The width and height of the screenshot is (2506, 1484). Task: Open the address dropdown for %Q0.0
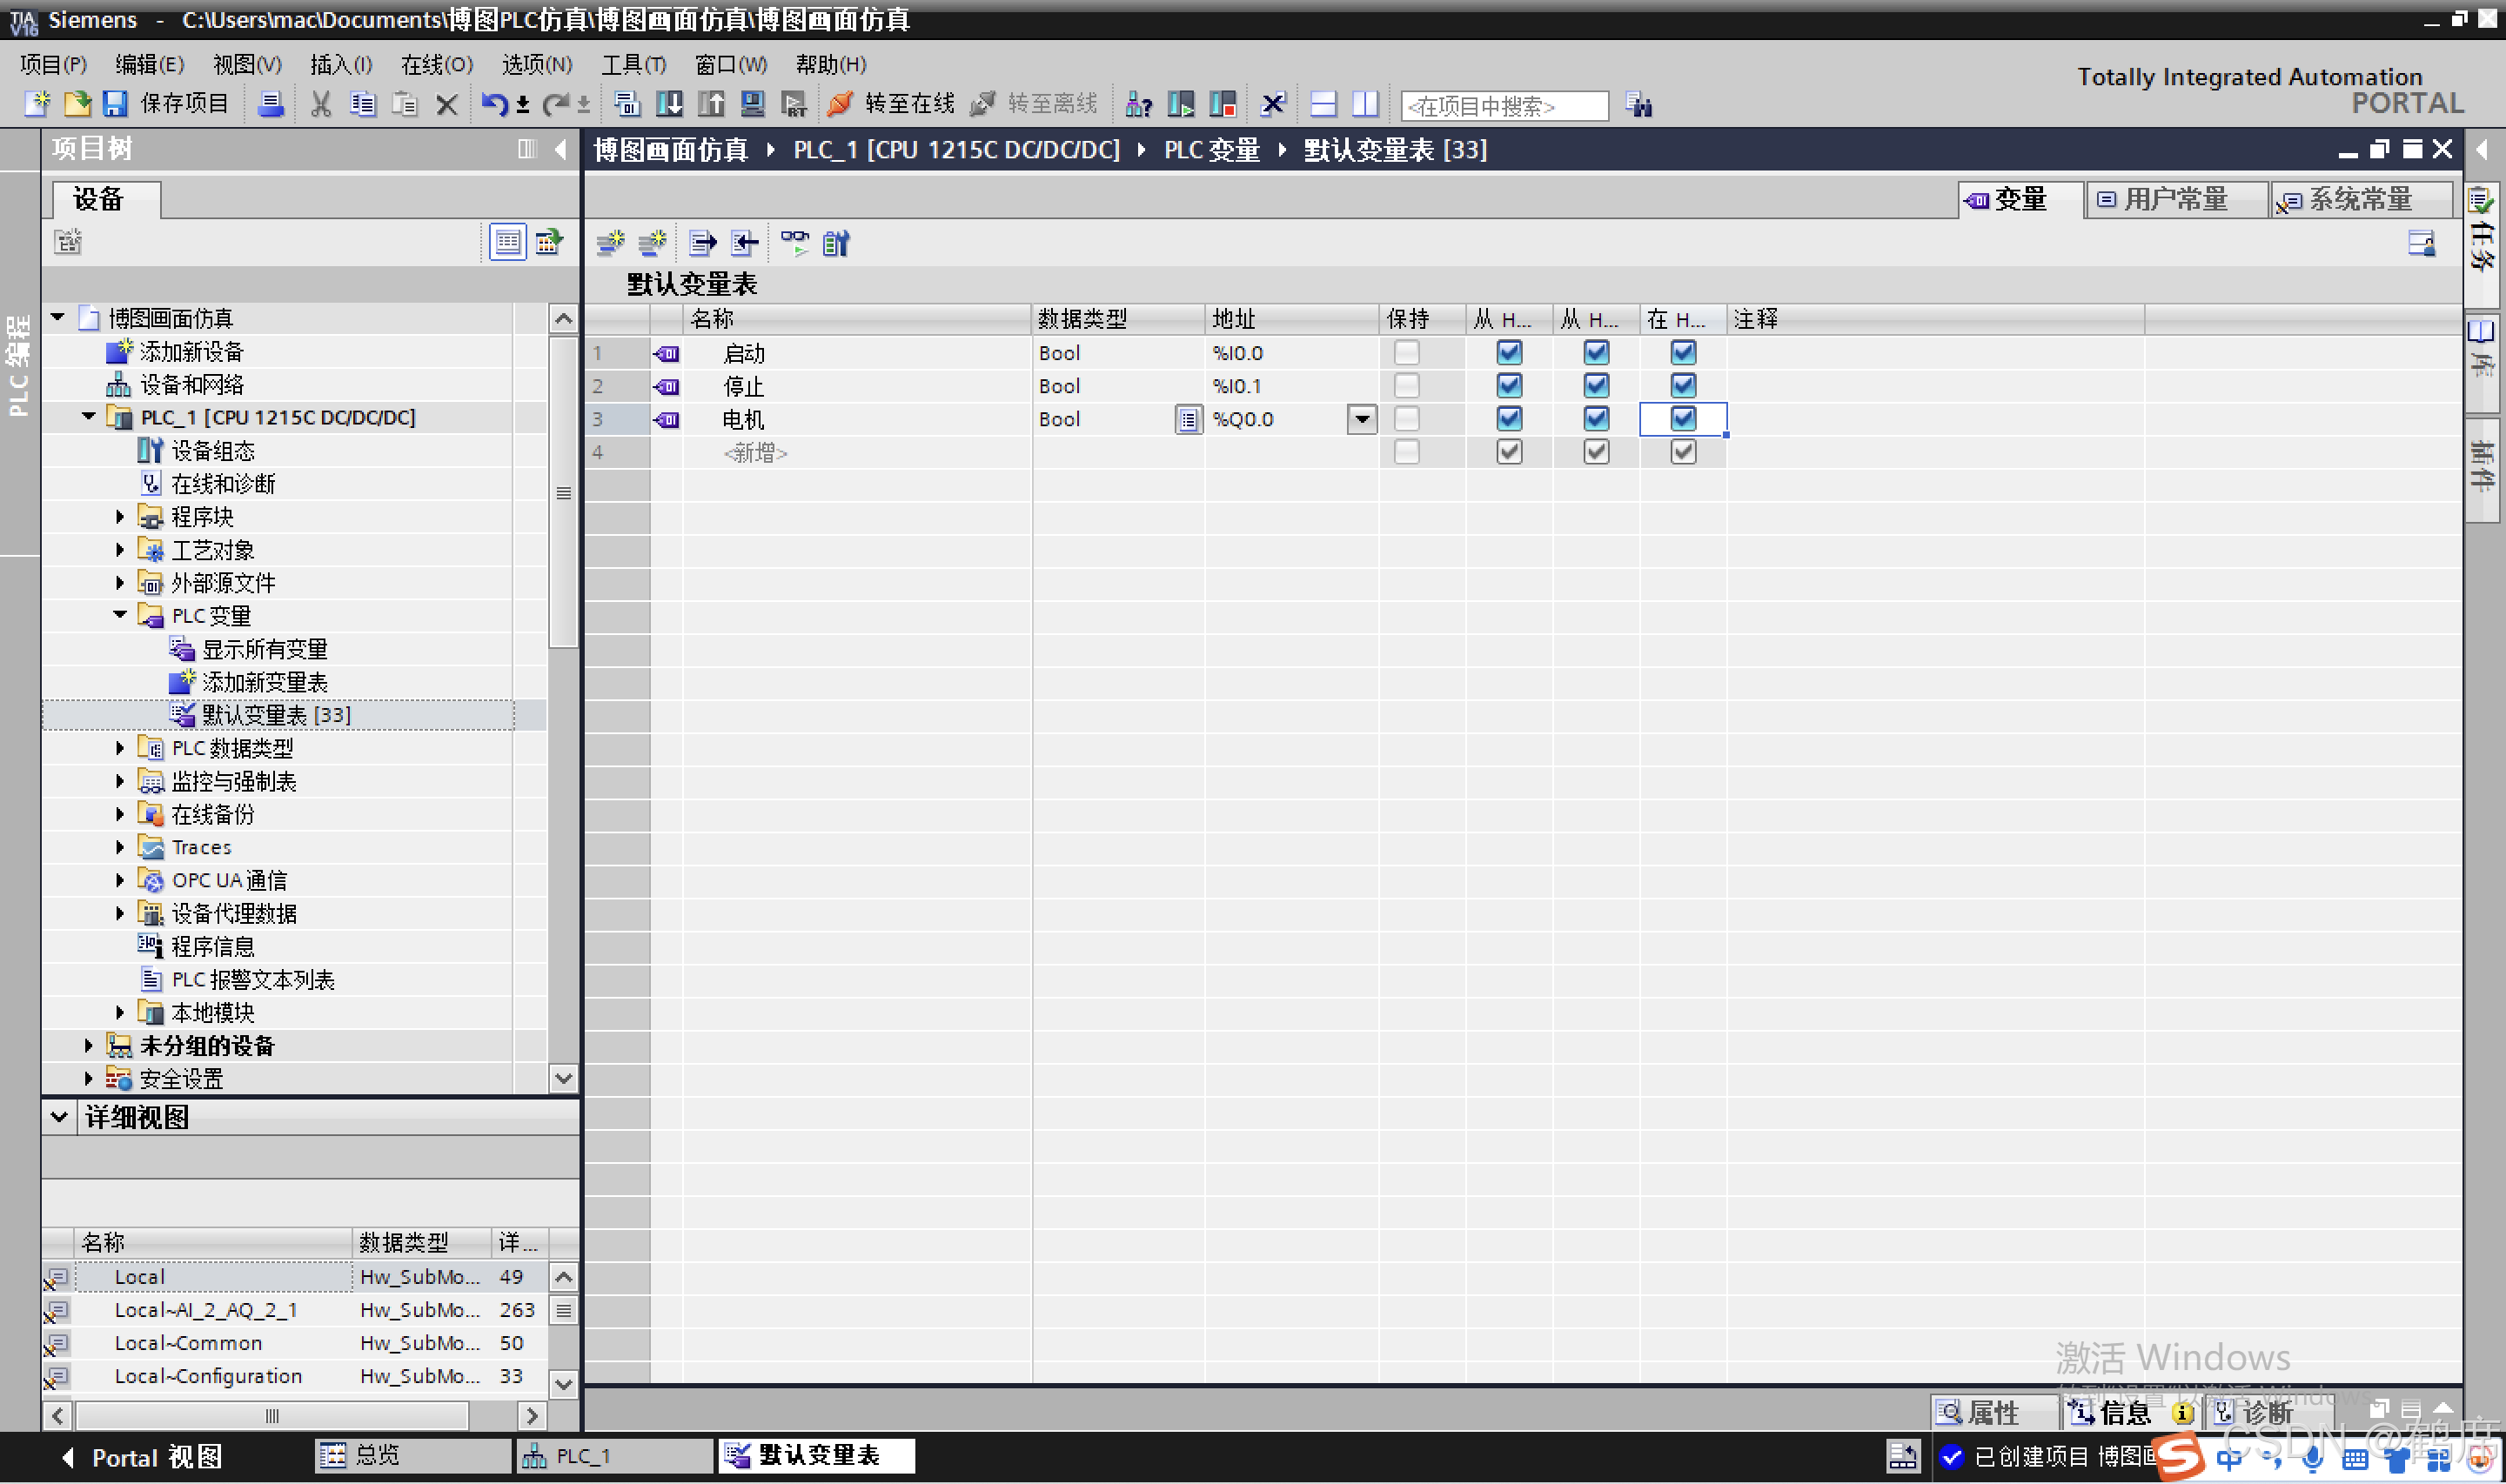click(x=1362, y=419)
